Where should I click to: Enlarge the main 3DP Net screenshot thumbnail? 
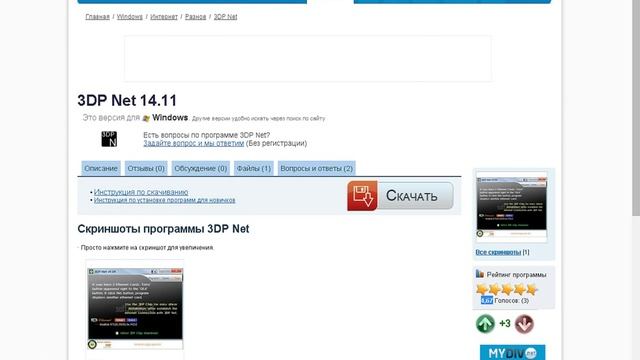click(x=135, y=309)
